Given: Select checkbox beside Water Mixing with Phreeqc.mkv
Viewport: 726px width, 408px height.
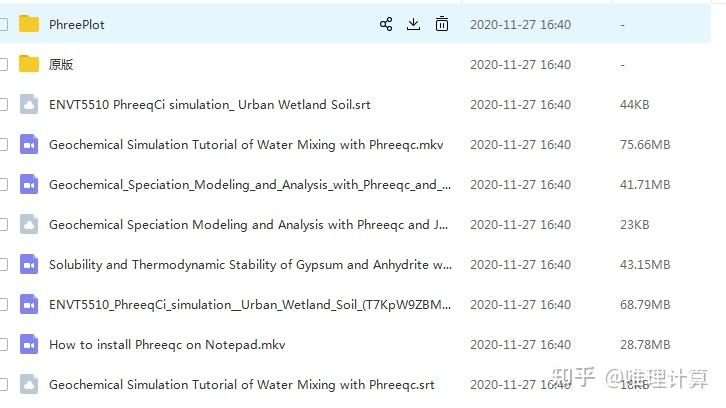Looking at the screenshot, I should [3, 144].
